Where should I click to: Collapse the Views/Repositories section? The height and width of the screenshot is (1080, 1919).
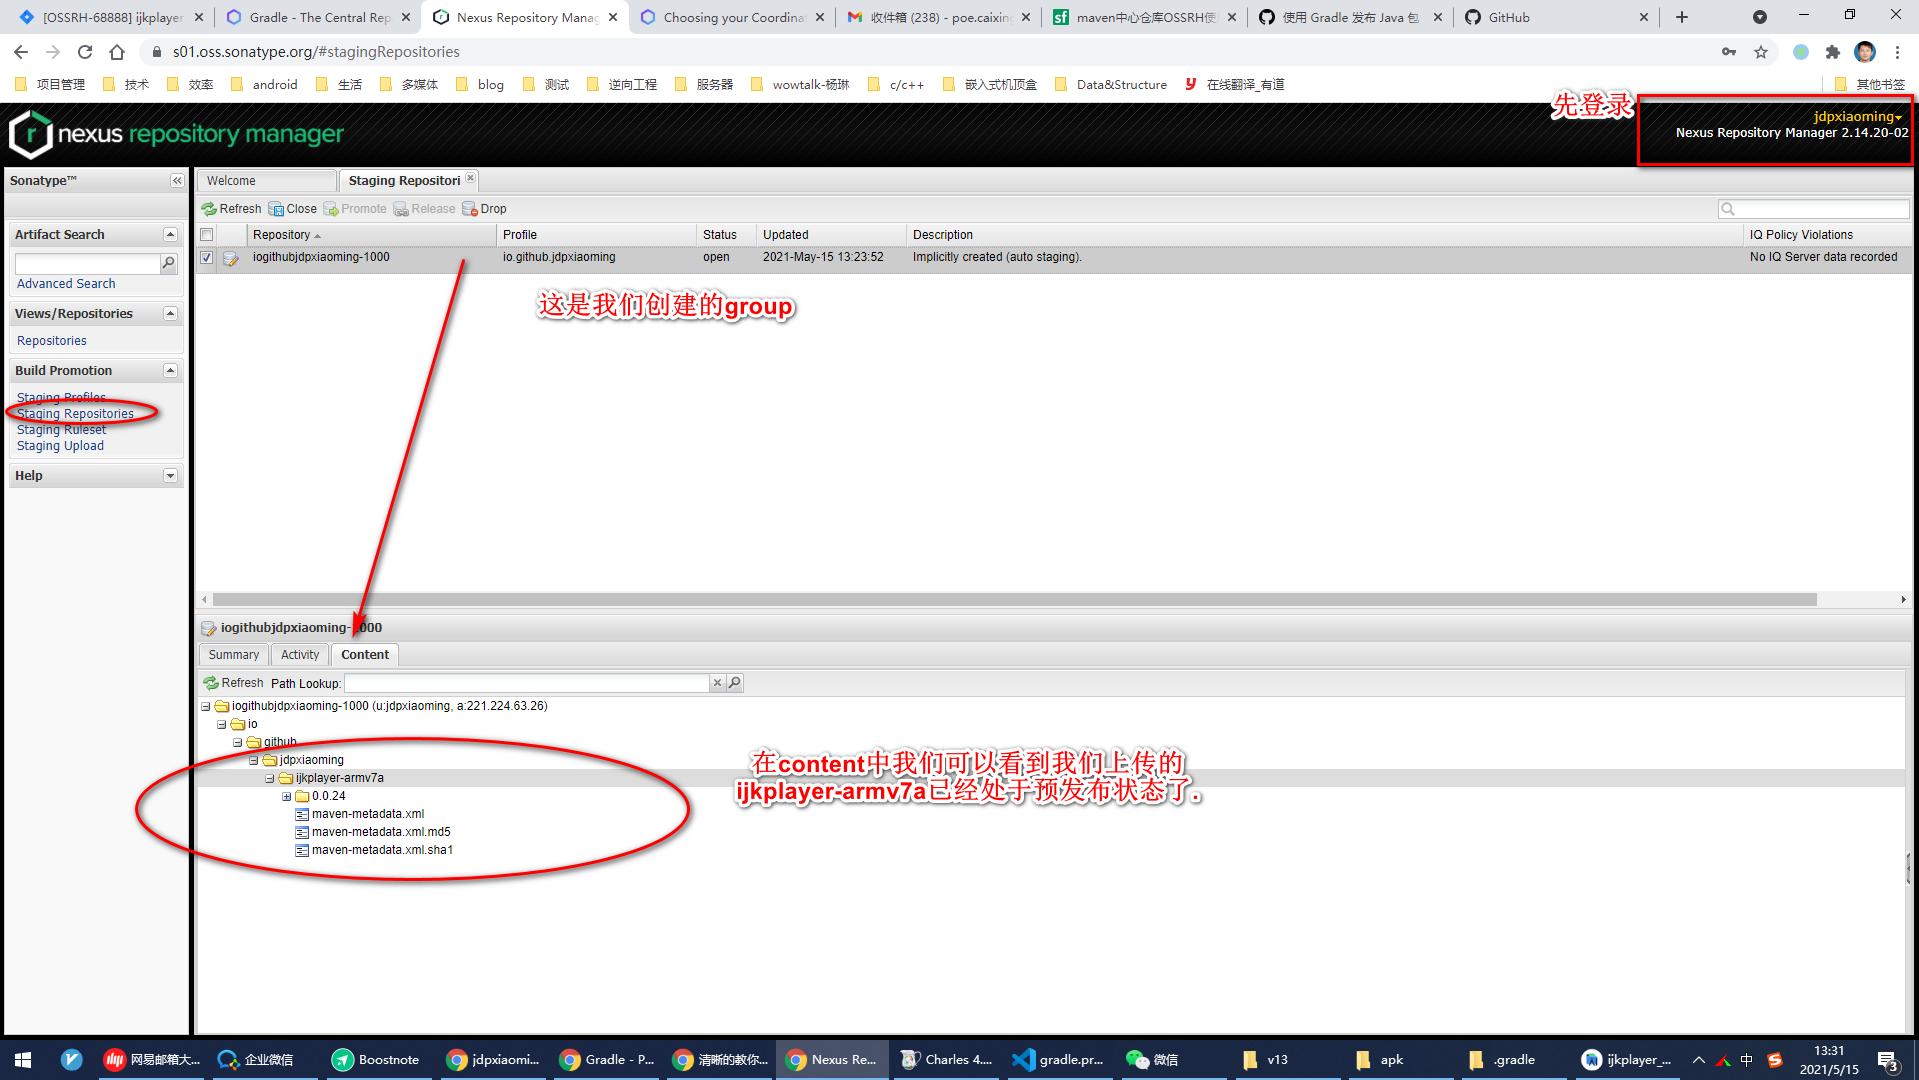pyautogui.click(x=170, y=313)
